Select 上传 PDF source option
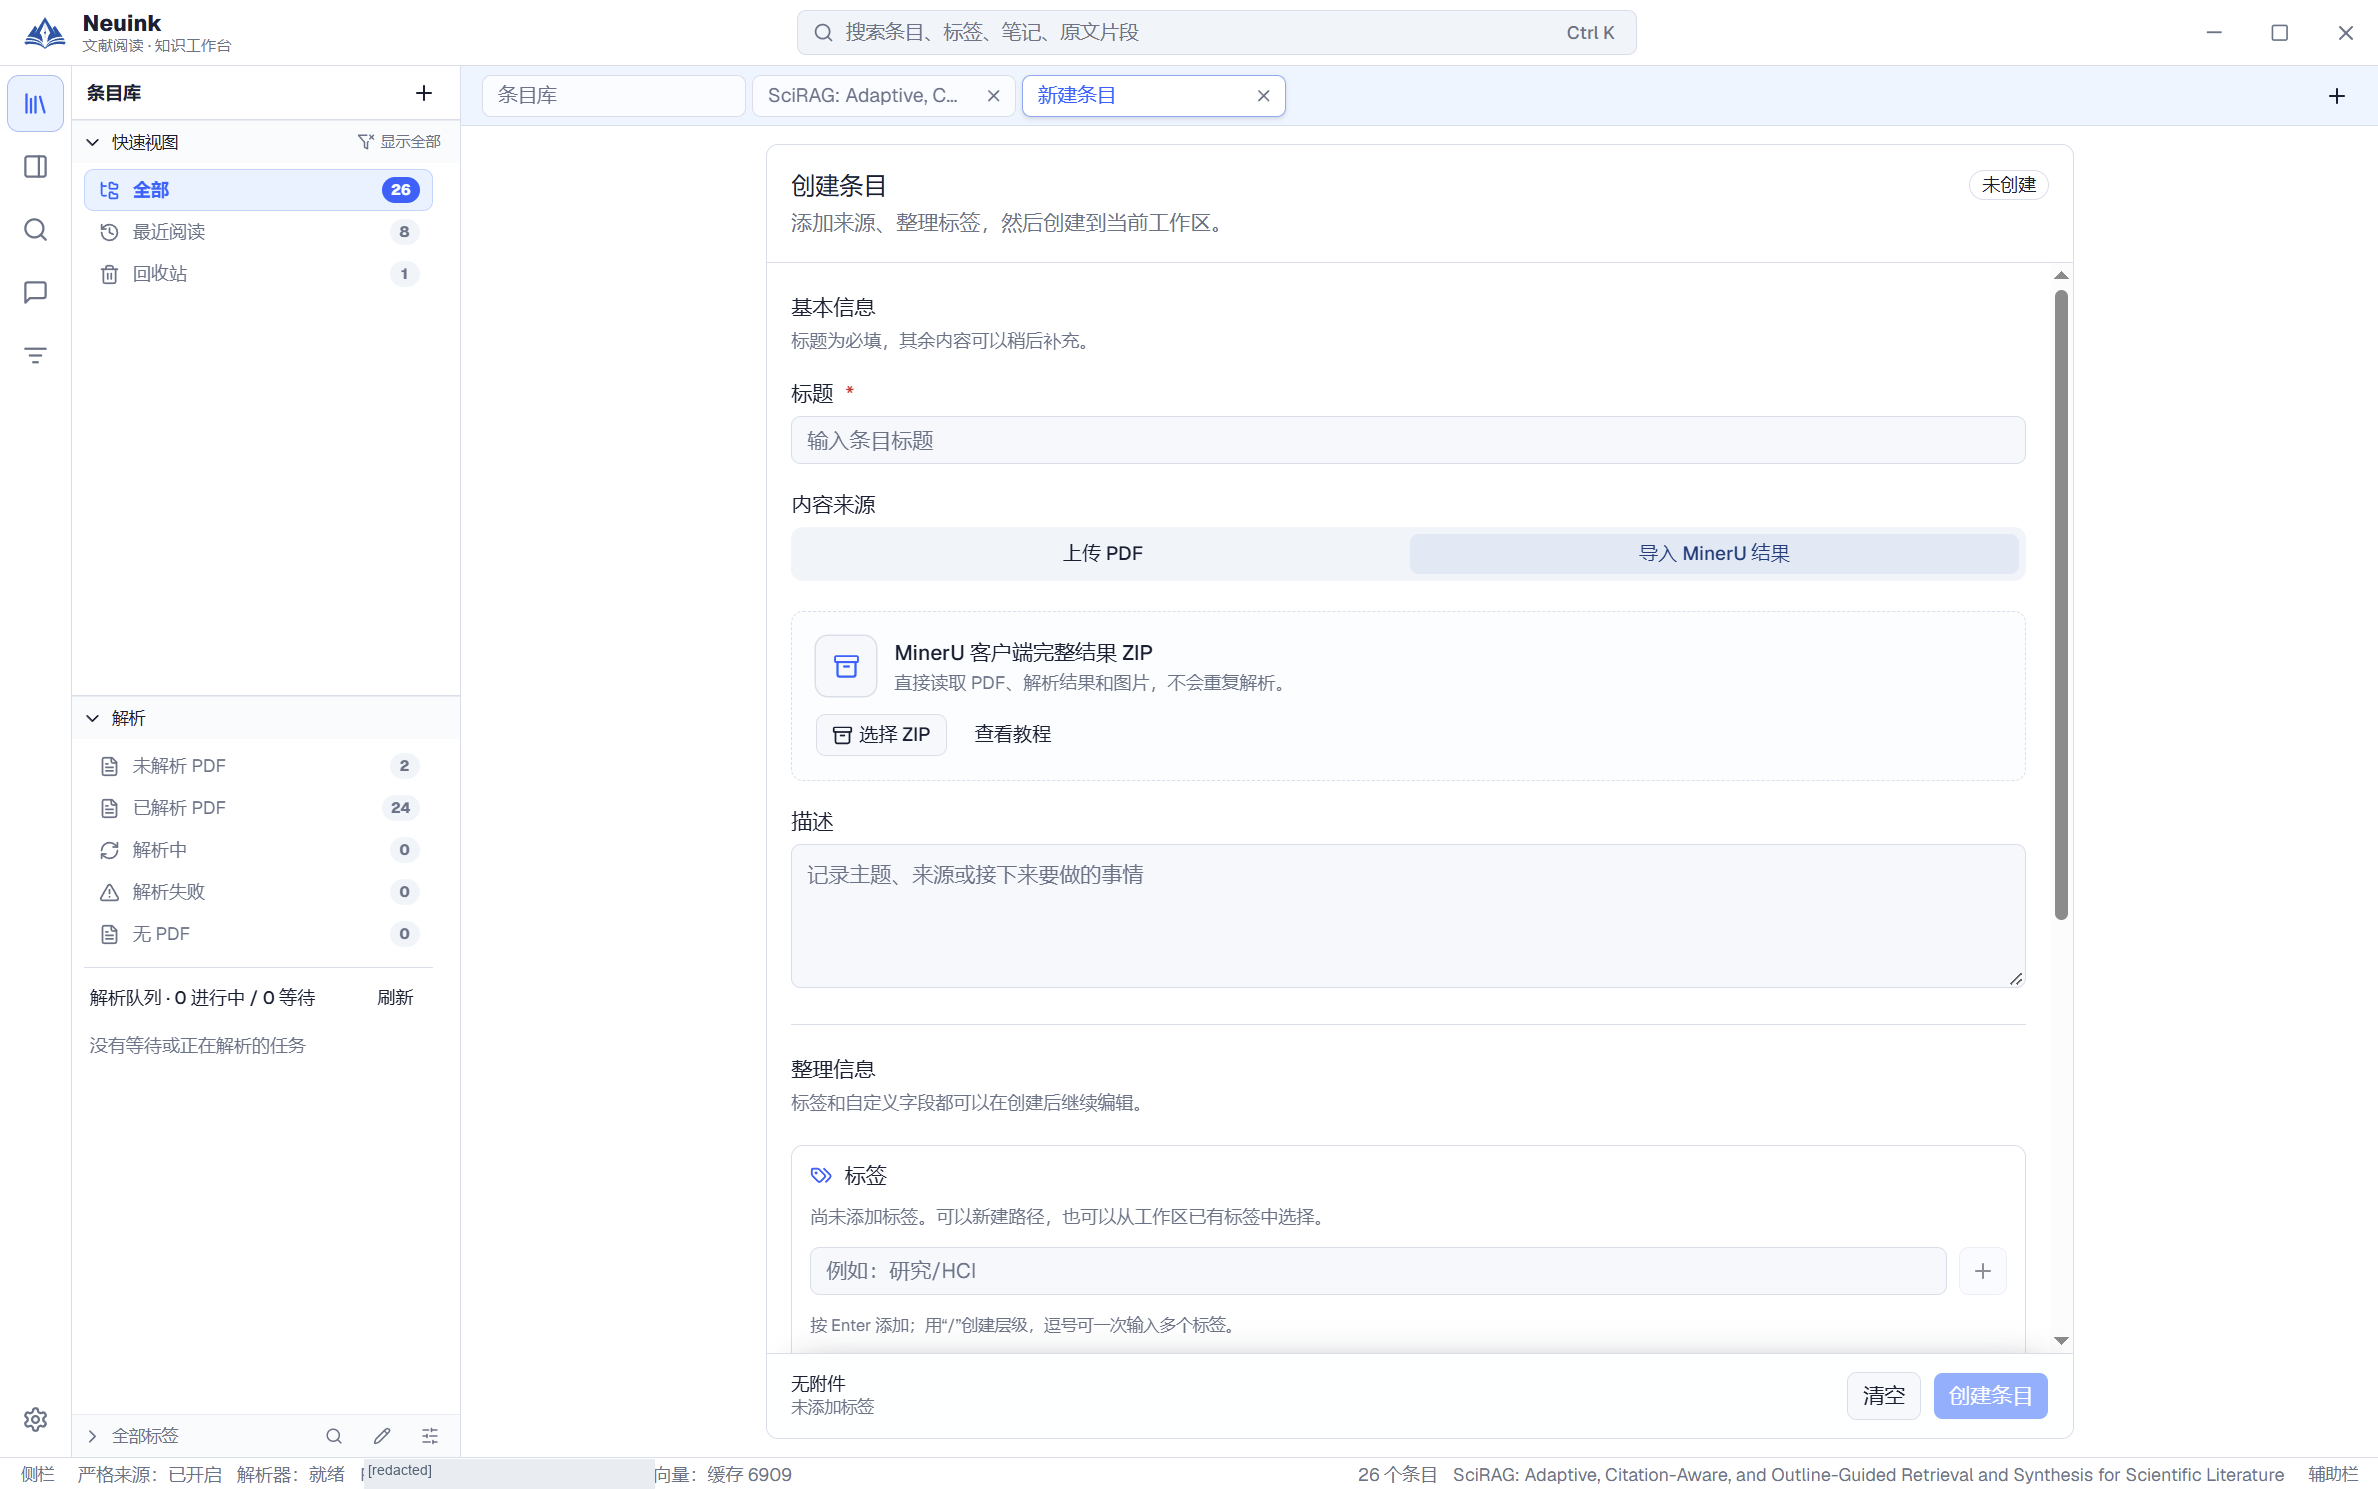 (1102, 553)
